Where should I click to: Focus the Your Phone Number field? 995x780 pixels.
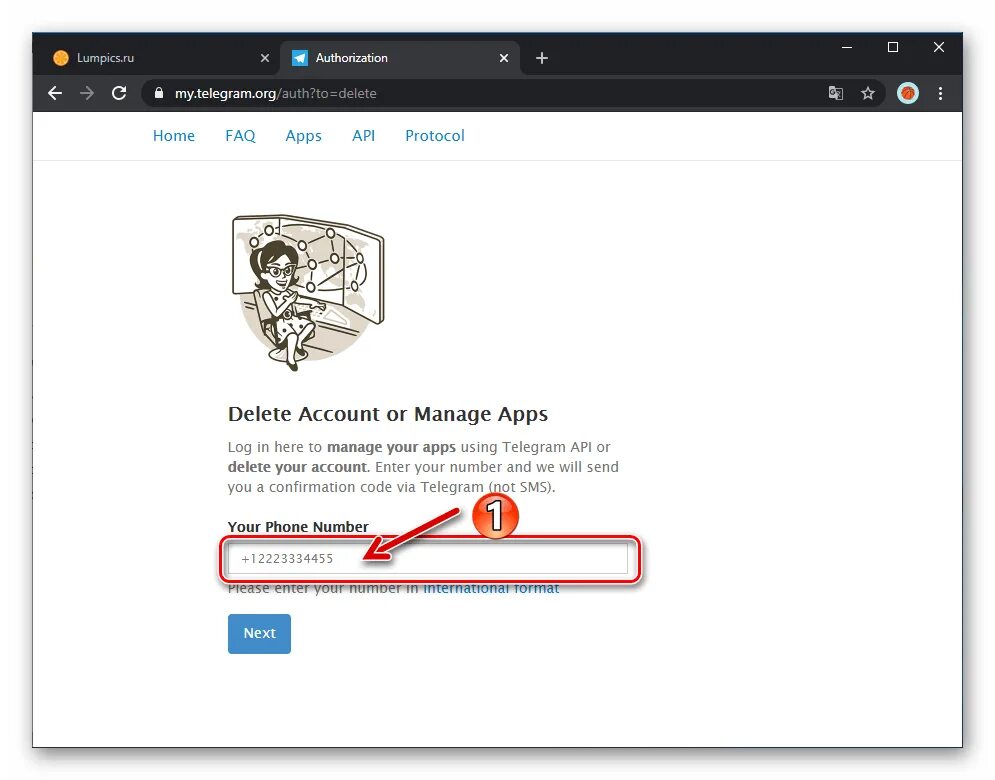[x=428, y=559]
